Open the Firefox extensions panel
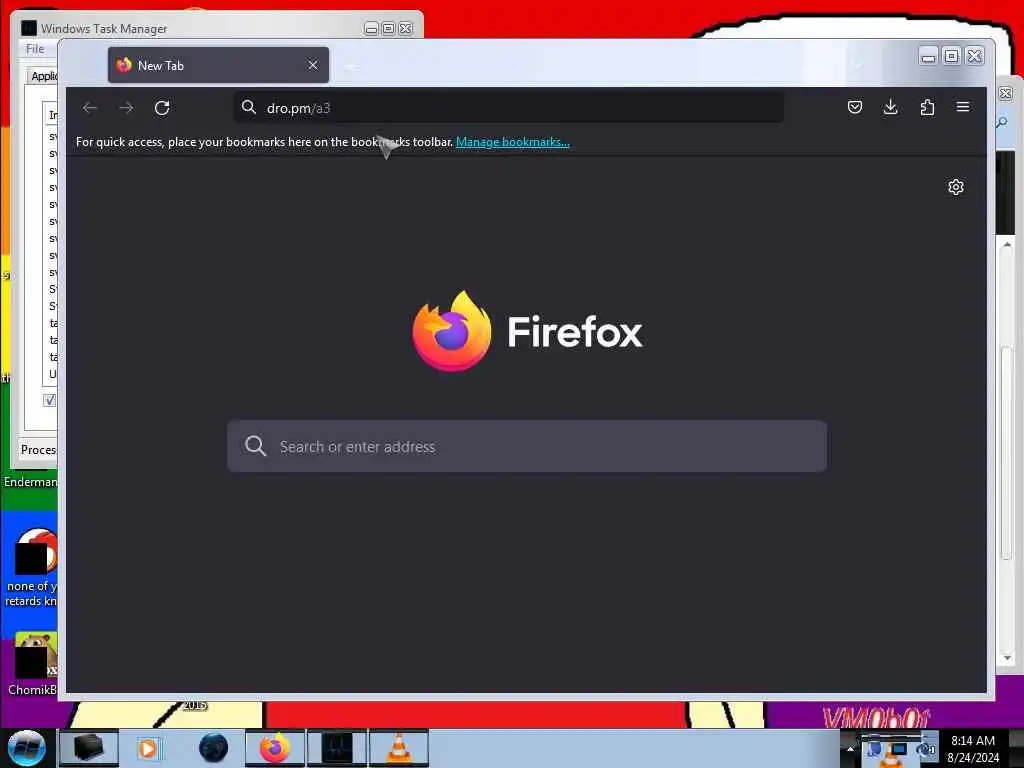This screenshot has height=768, width=1024. pyautogui.click(x=927, y=107)
